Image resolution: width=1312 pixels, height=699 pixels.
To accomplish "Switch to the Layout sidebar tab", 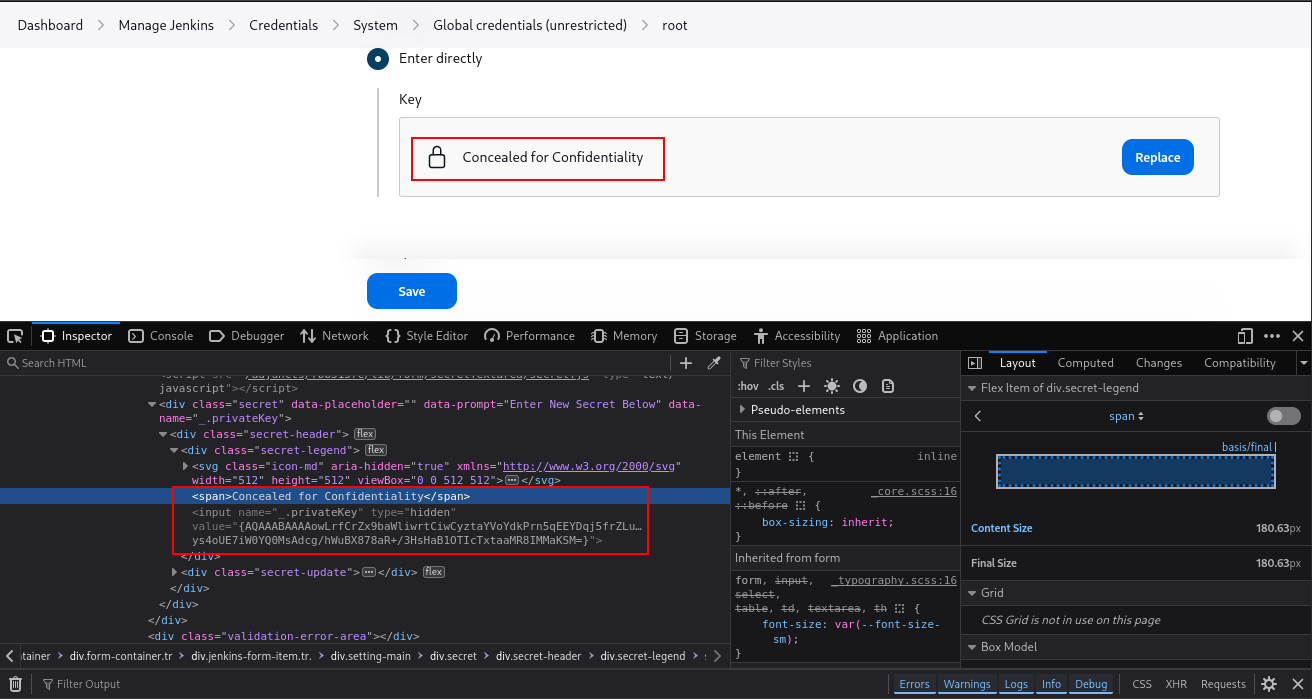I will point(1018,363).
